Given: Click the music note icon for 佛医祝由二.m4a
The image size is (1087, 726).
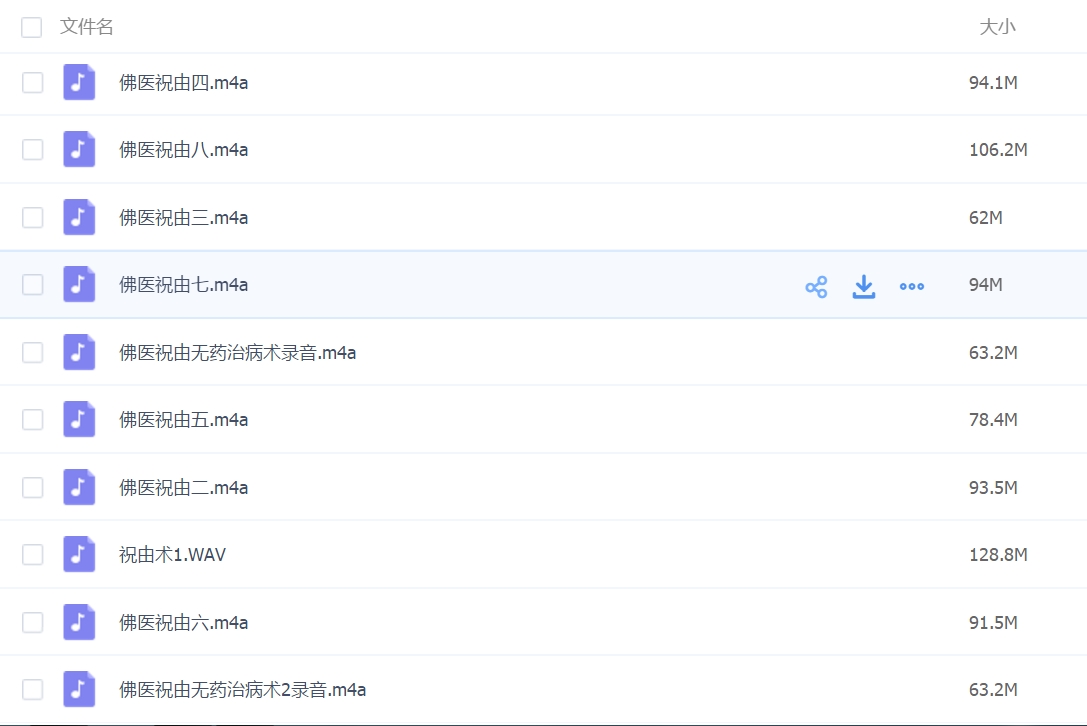Looking at the screenshot, I should (79, 487).
